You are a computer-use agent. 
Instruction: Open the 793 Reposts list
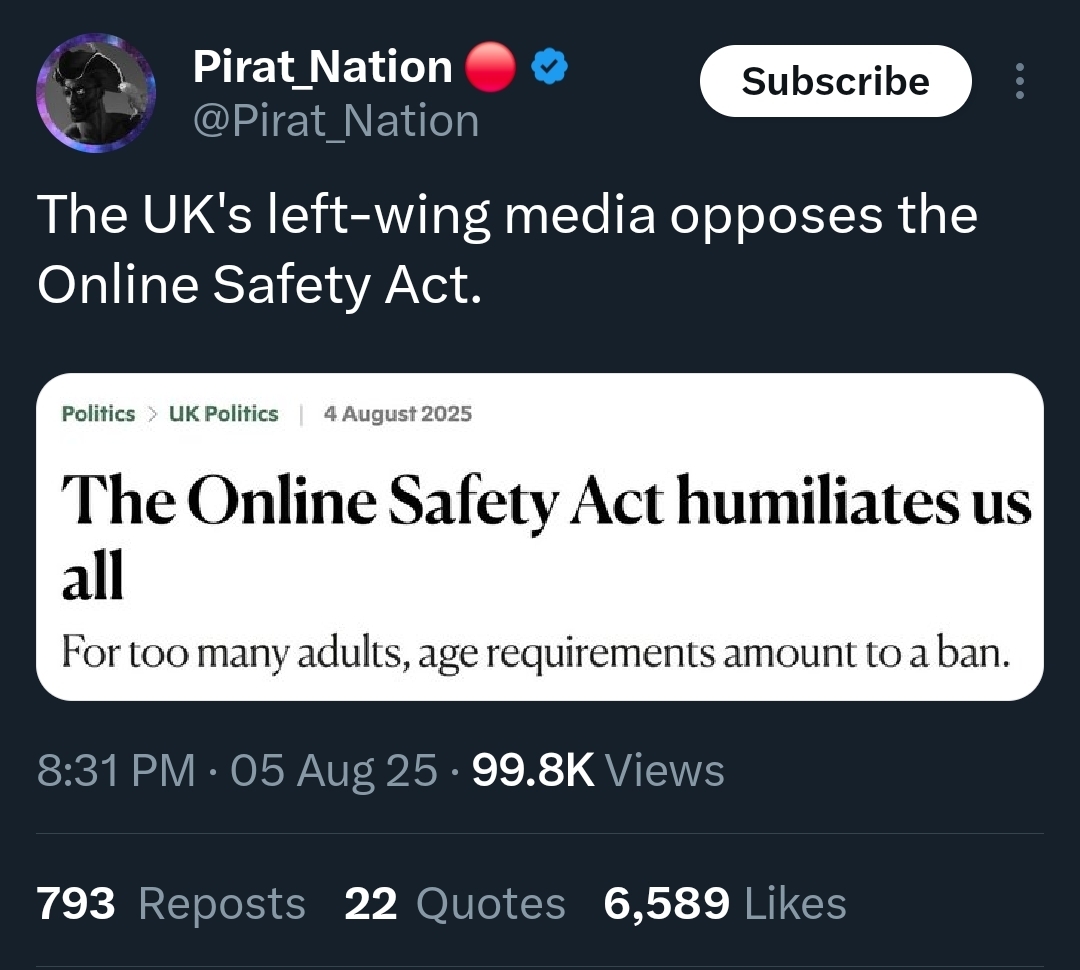click(171, 904)
